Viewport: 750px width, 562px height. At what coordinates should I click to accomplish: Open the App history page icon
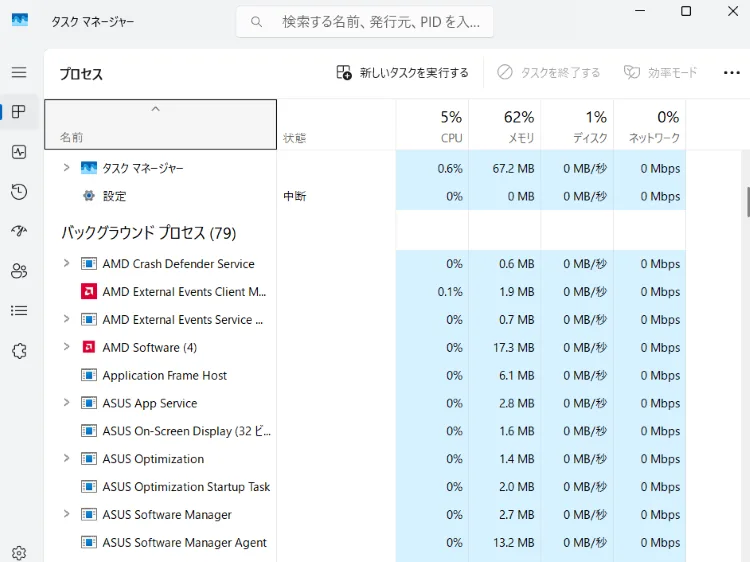[19, 192]
